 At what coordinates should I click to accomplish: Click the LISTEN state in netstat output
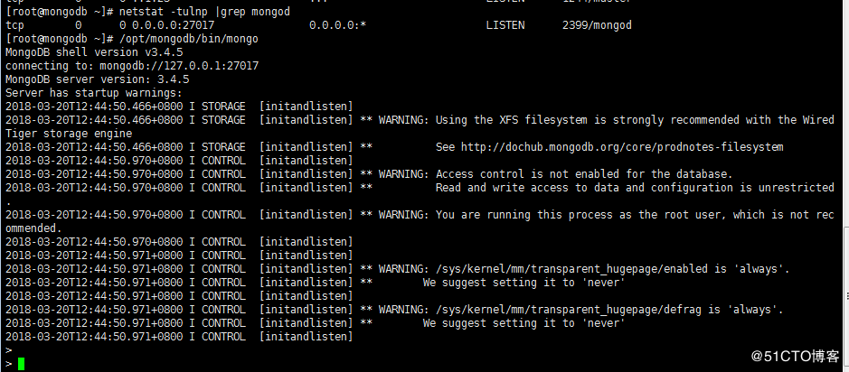pos(505,25)
